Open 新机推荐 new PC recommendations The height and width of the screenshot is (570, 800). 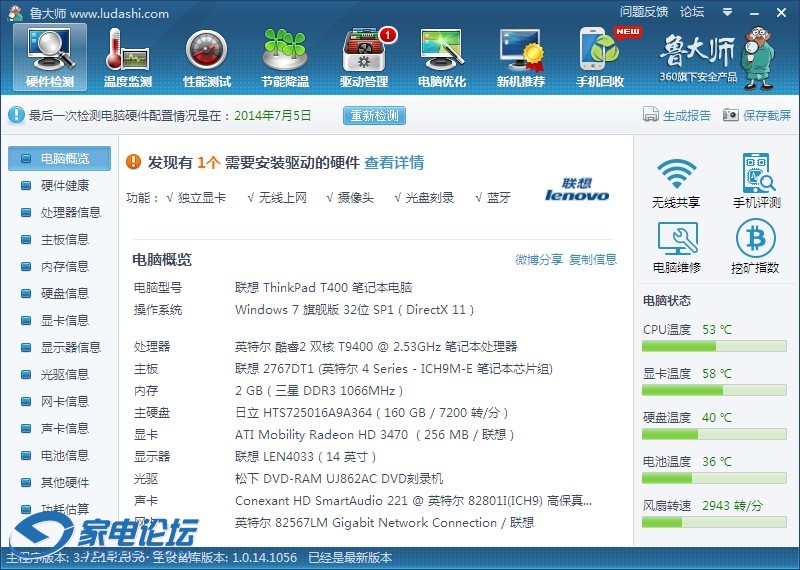(521, 57)
